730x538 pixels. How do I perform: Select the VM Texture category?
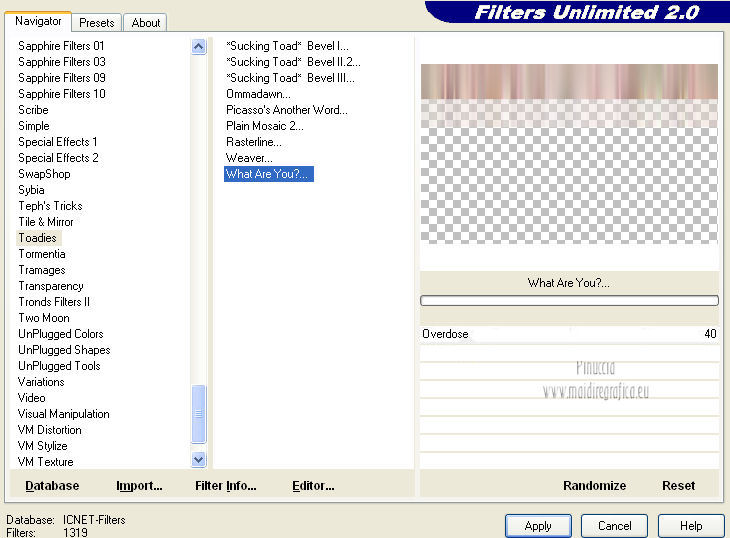[x=46, y=462]
